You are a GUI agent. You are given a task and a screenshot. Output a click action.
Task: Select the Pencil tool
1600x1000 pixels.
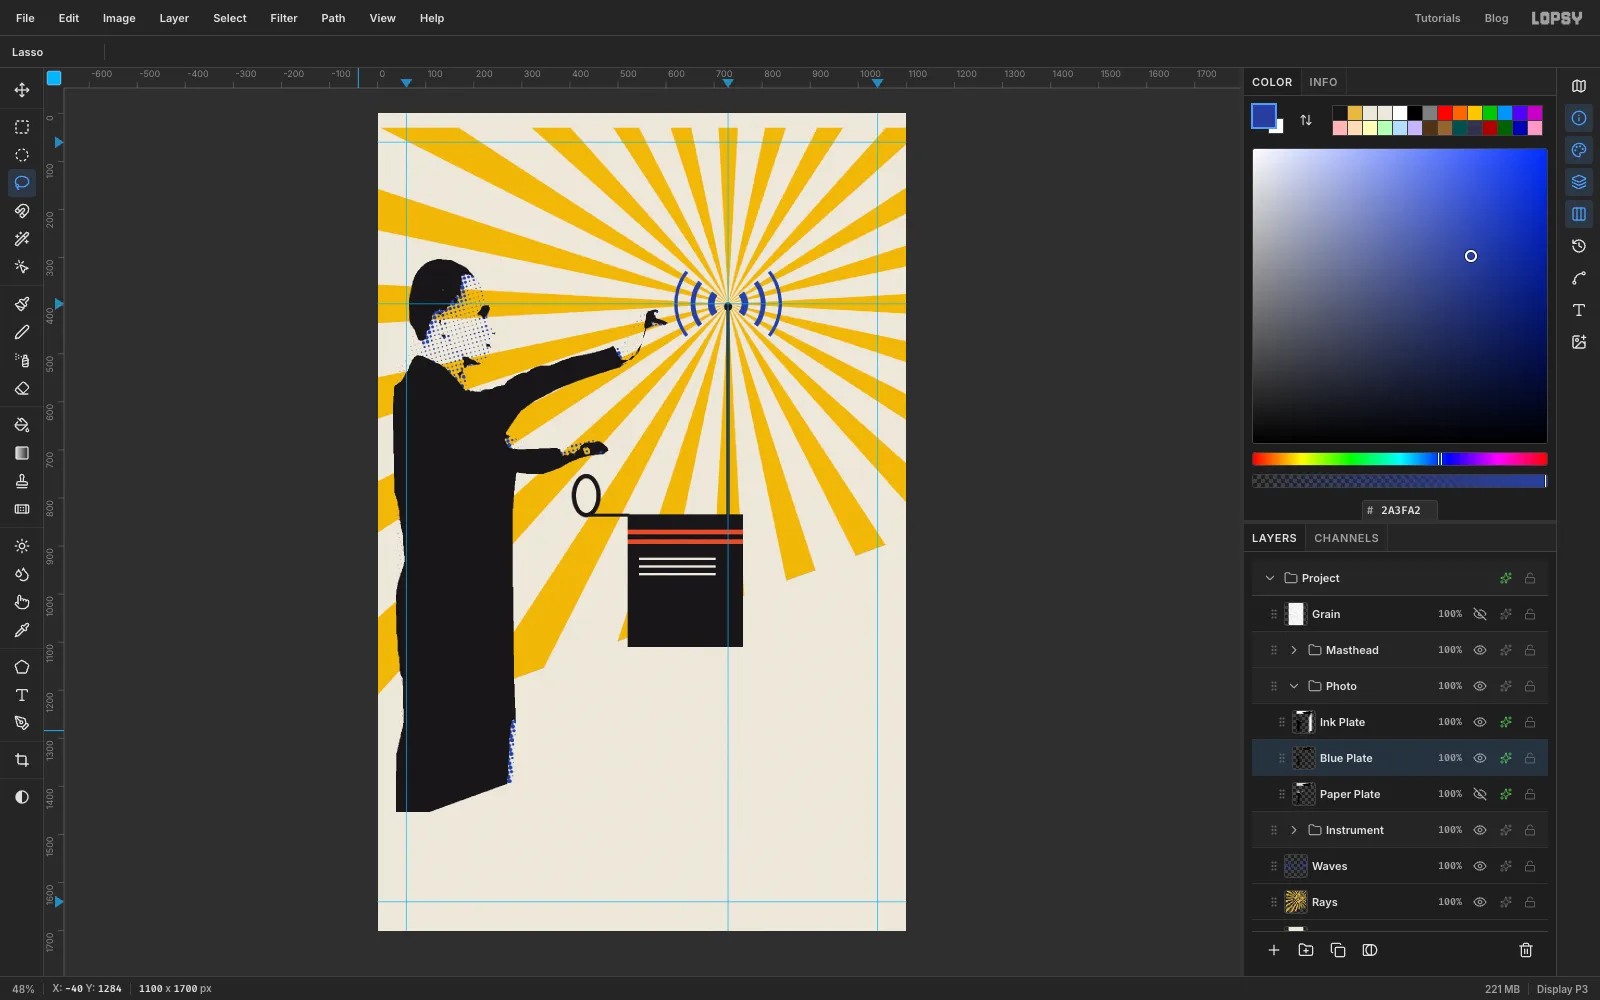tap(22, 332)
